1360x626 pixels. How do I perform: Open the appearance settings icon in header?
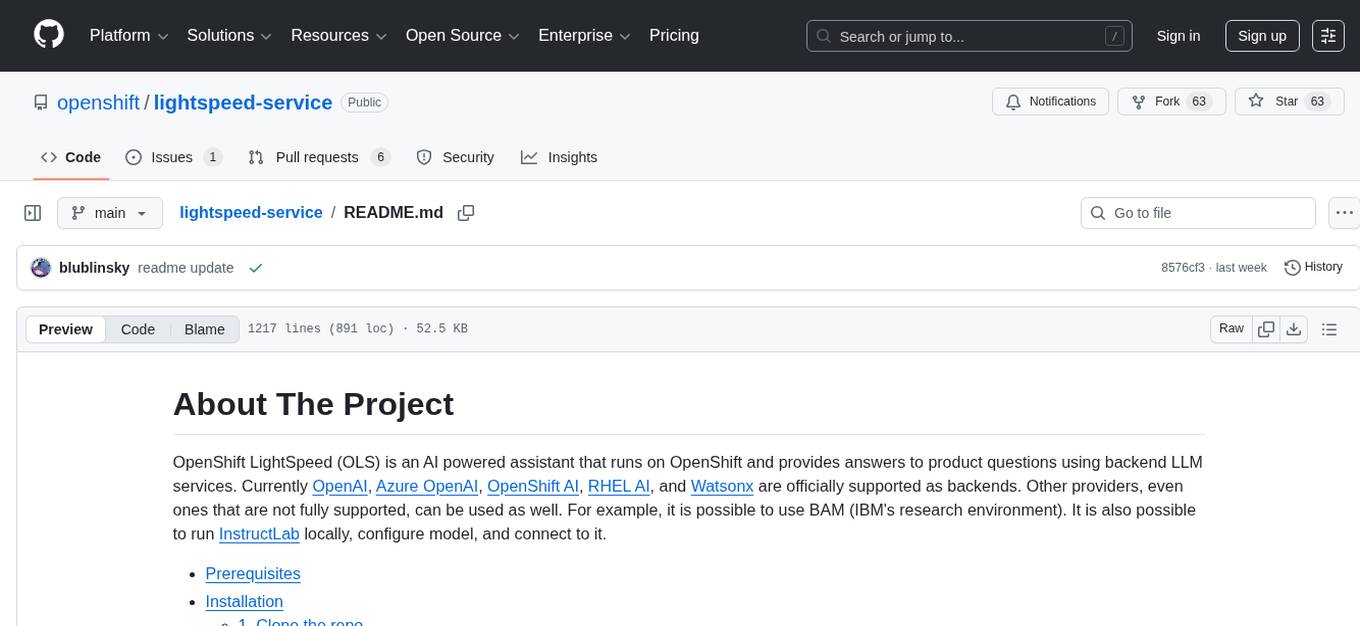pyautogui.click(x=1328, y=36)
